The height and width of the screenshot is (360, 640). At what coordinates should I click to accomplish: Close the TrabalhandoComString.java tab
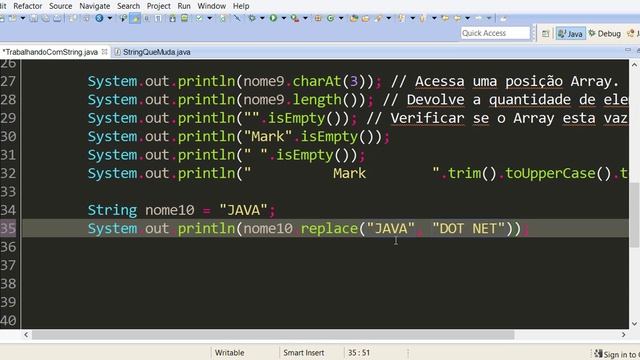[104, 52]
